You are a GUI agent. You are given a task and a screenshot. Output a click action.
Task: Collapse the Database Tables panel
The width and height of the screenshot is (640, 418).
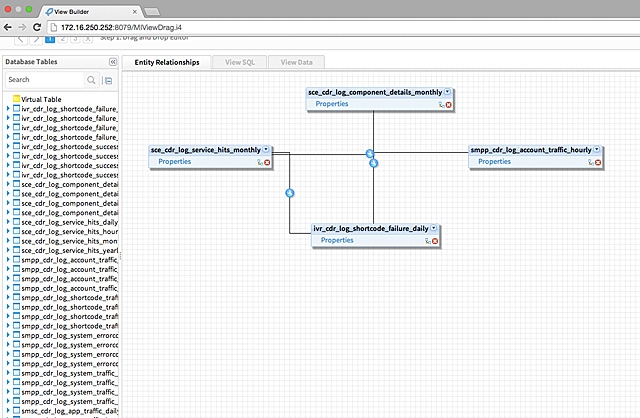[113, 62]
